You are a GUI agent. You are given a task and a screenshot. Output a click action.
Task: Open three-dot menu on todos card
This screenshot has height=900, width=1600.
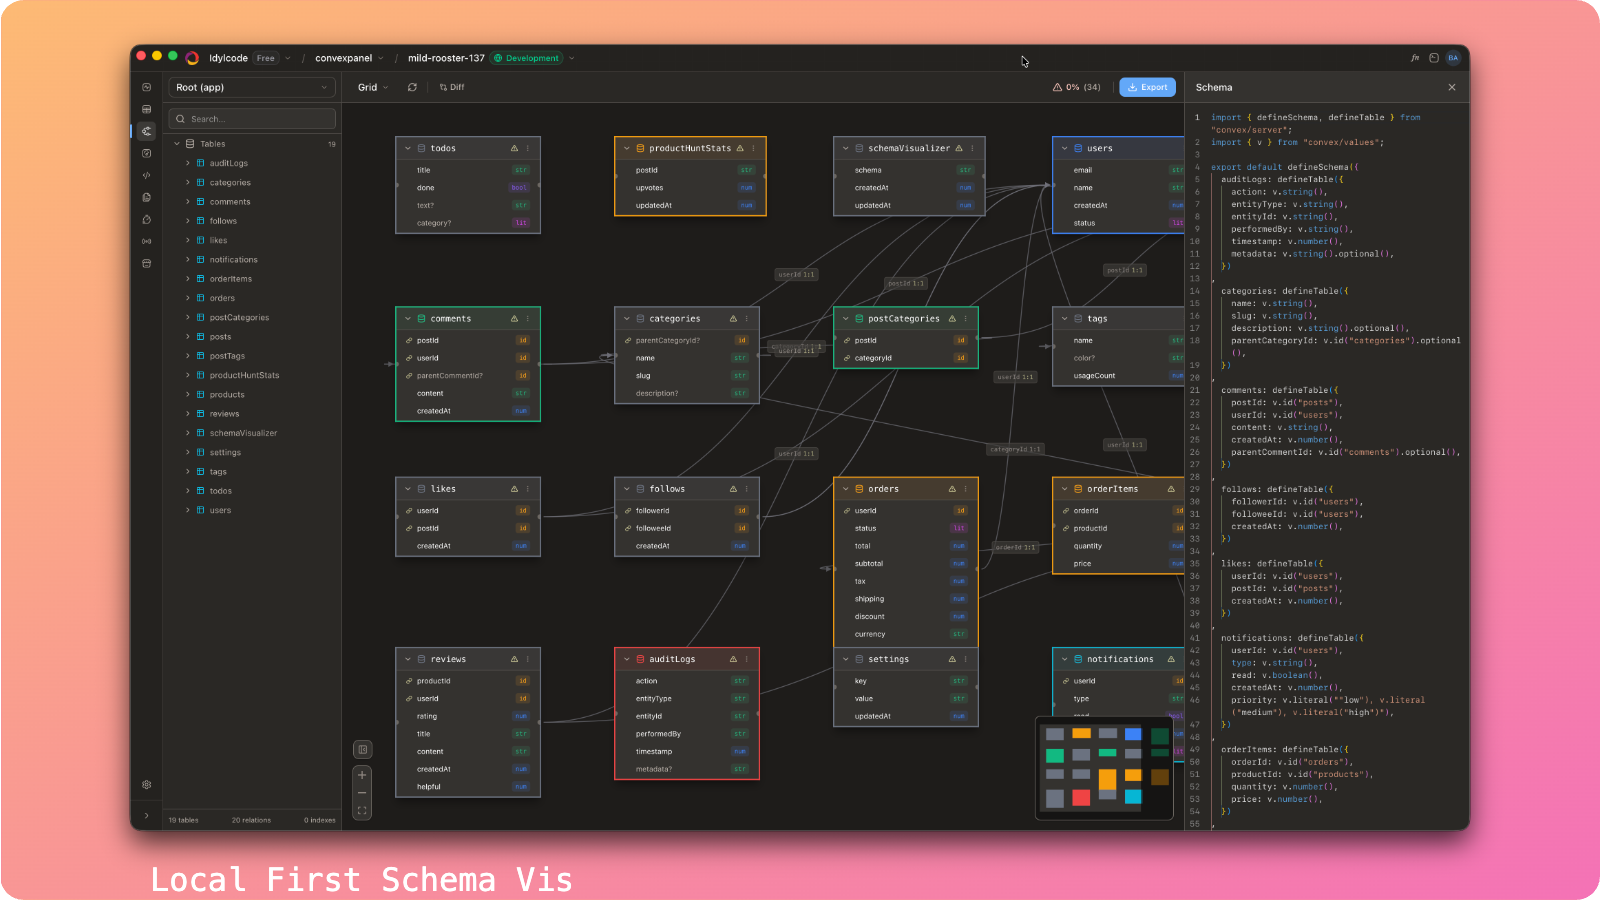(x=528, y=148)
